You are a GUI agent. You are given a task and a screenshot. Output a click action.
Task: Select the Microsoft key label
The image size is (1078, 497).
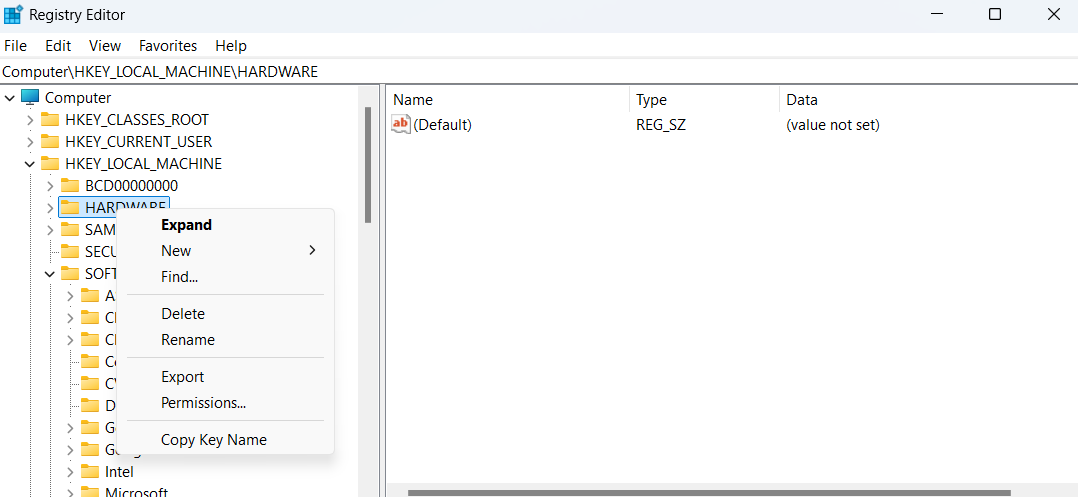136,492
